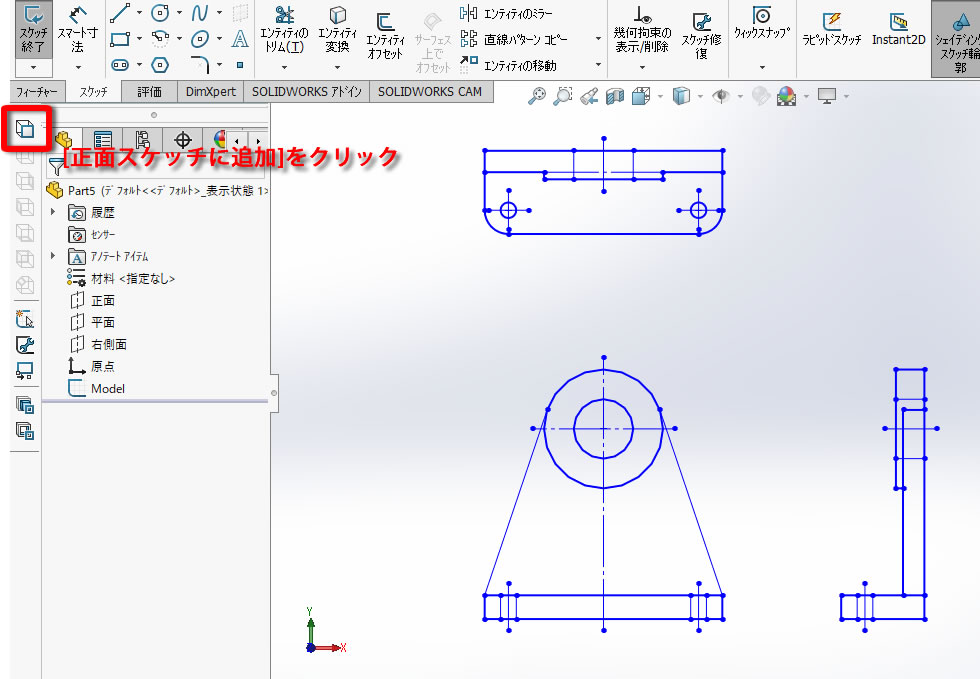Click ラピッドスケッチ rapid sketch tool
Viewport: 980px width, 679px height.
point(832,29)
